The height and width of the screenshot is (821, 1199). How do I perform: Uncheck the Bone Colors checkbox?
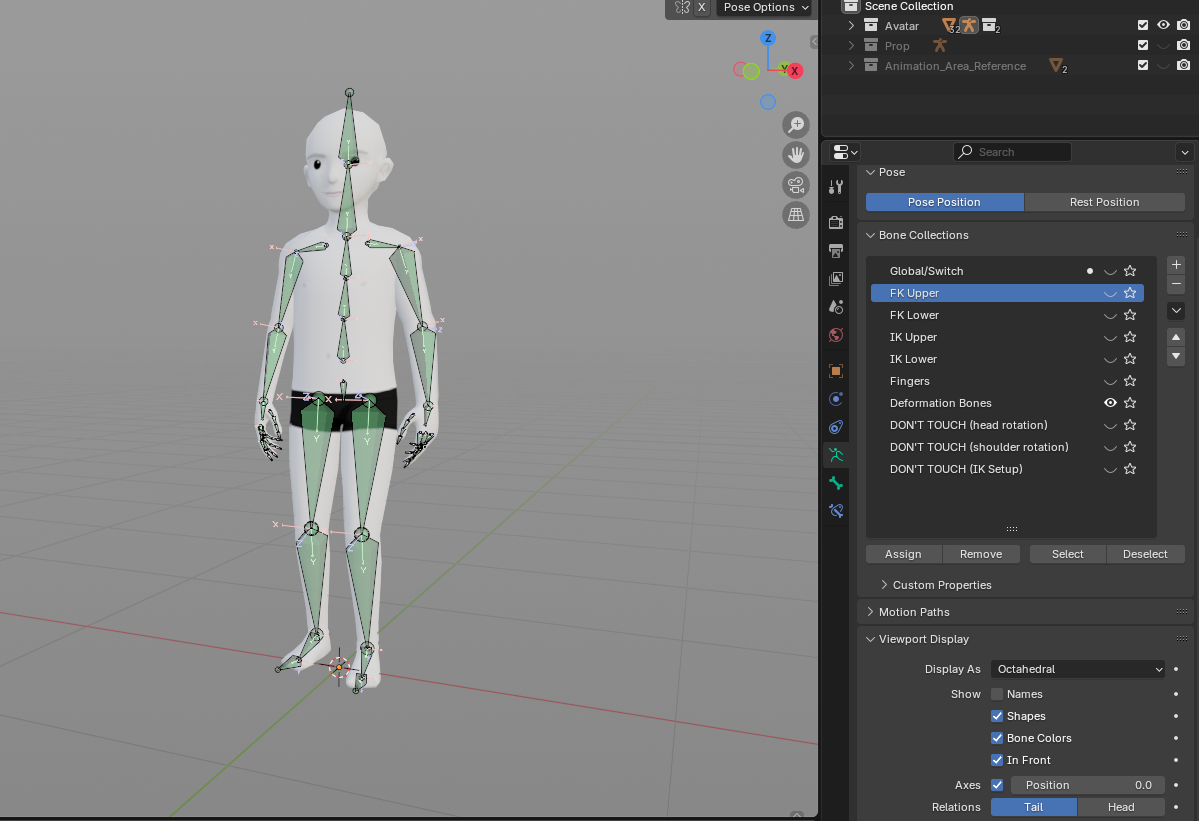[x=997, y=738]
